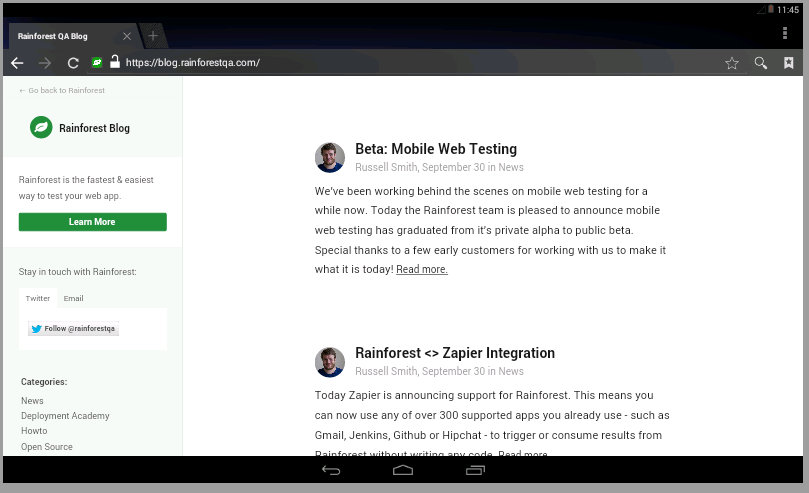This screenshot has height=493, width=809.
Task: Reload the page with refresh icon
Action: (x=73, y=63)
